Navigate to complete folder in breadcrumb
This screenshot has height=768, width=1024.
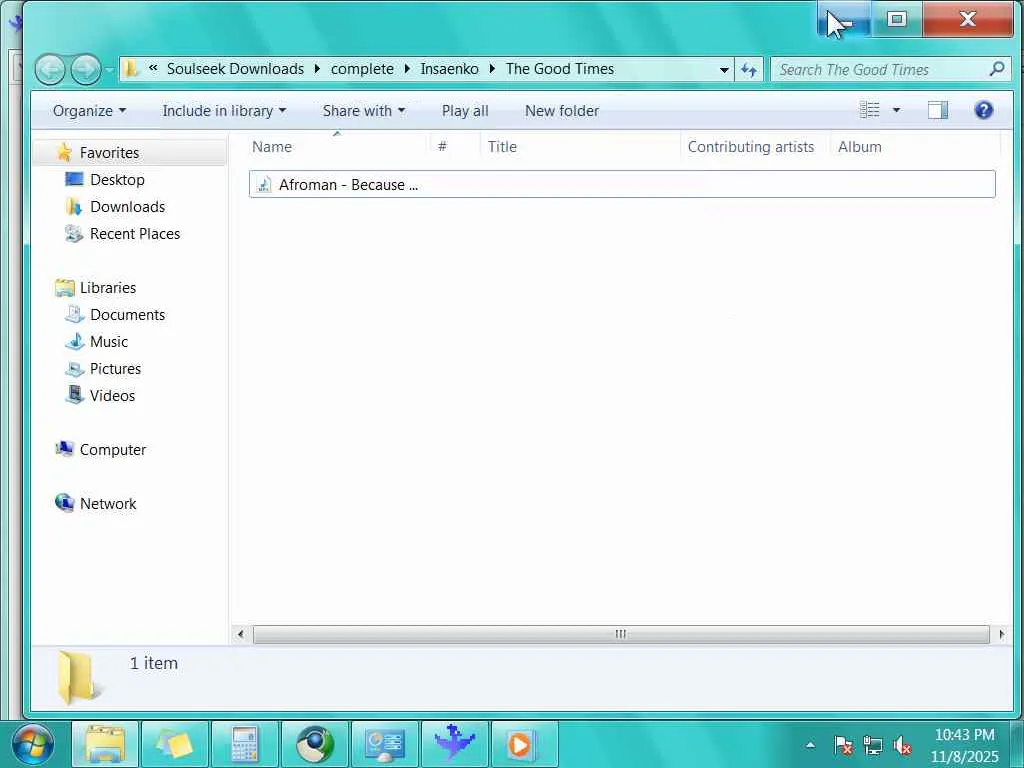tap(362, 69)
